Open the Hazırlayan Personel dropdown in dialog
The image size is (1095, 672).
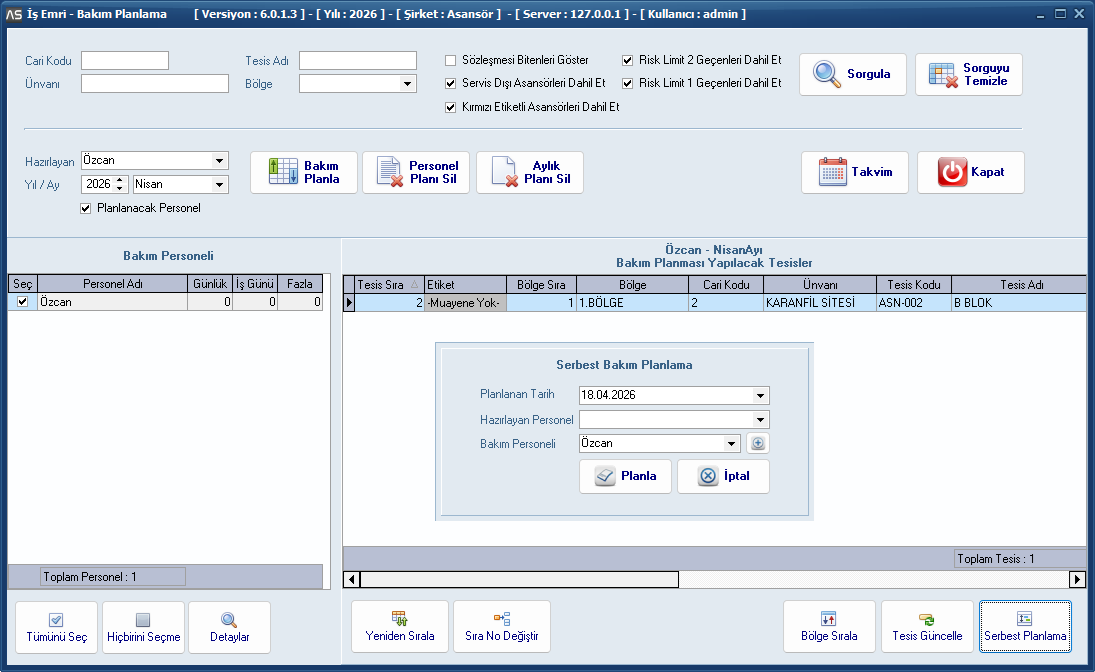(761, 420)
